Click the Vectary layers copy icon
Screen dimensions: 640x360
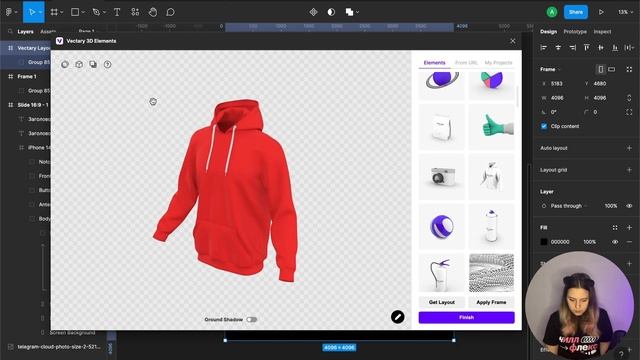(x=93, y=64)
